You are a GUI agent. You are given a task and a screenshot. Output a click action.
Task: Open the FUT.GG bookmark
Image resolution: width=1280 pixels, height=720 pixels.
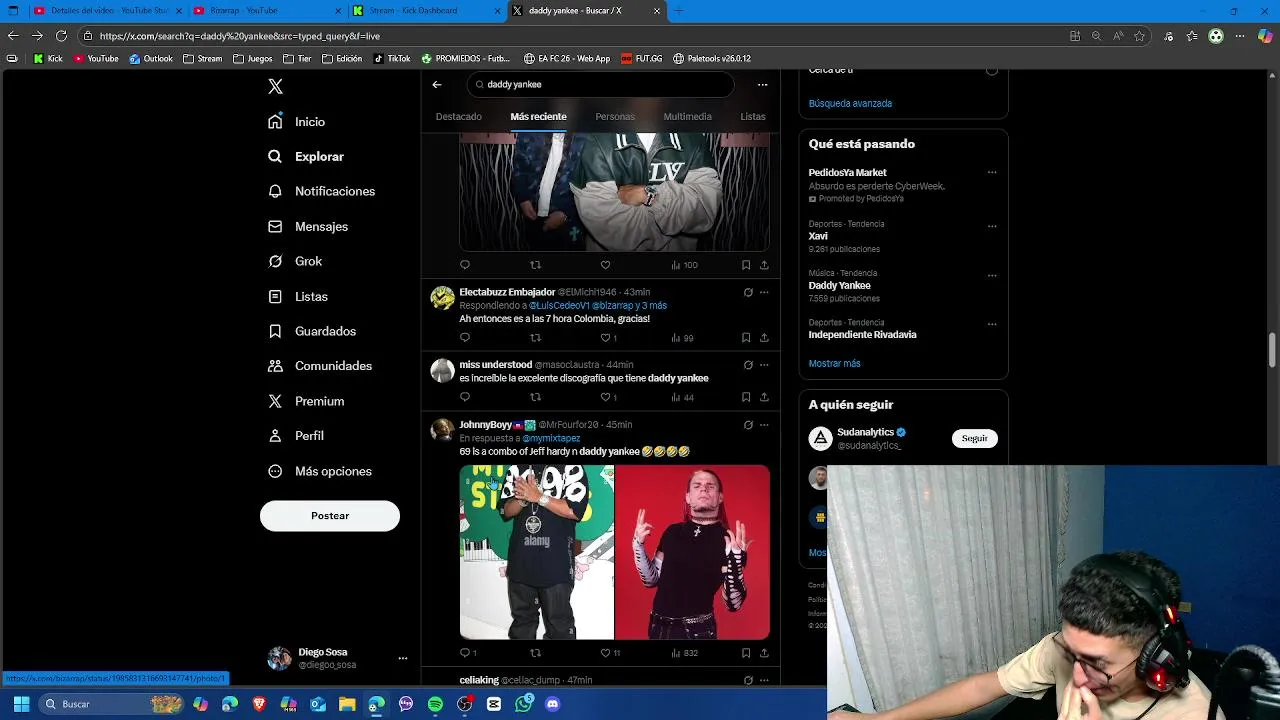(641, 59)
